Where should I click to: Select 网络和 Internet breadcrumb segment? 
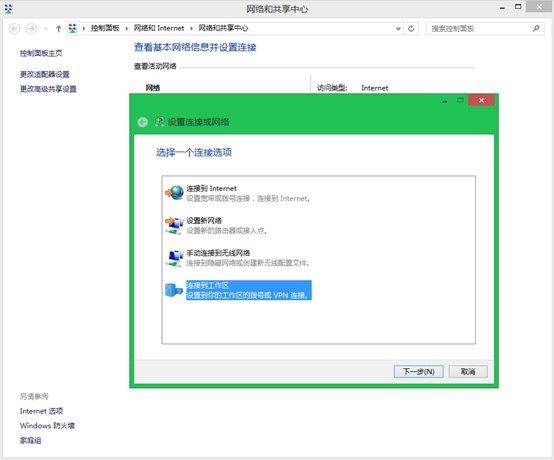click(159, 28)
